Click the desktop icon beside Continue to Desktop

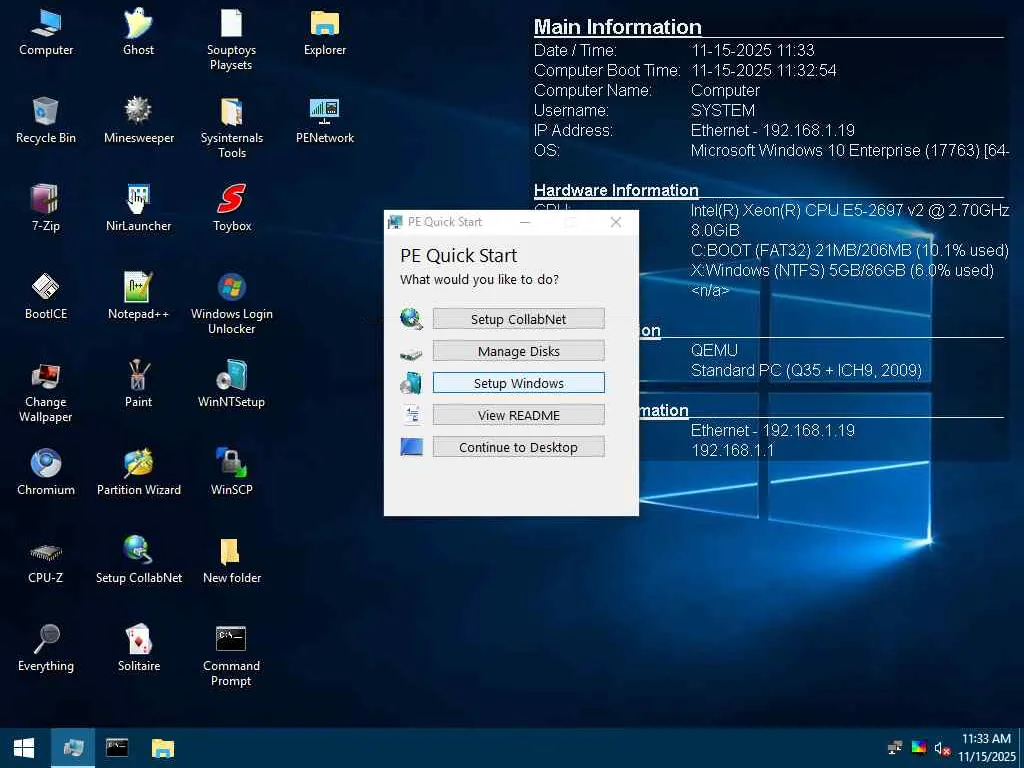click(411, 447)
